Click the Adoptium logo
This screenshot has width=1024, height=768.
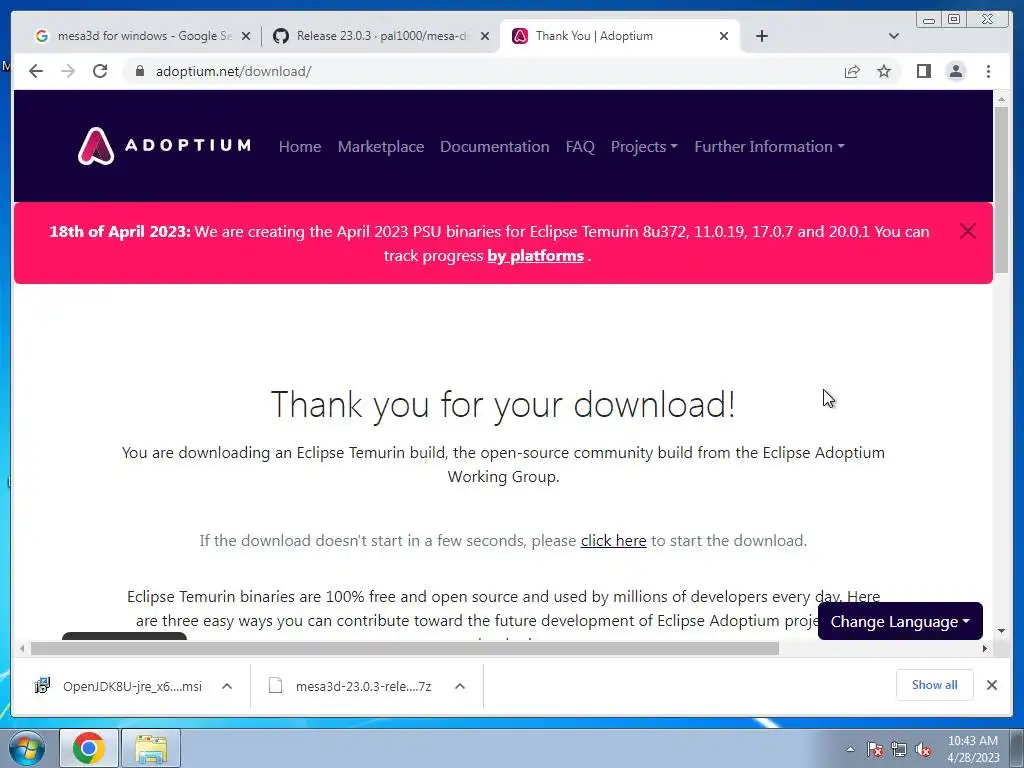tap(165, 146)
